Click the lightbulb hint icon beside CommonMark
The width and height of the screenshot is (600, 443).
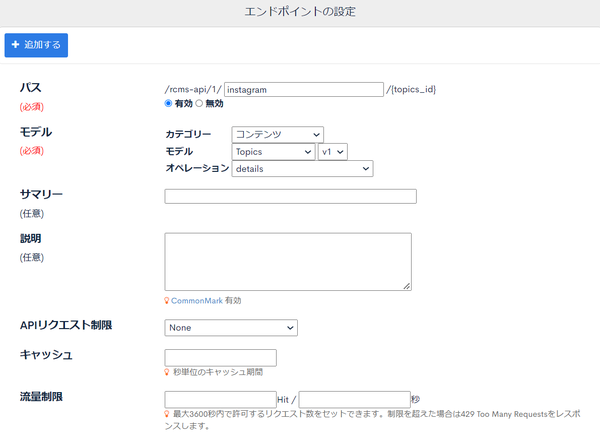[x=167, y=301]
